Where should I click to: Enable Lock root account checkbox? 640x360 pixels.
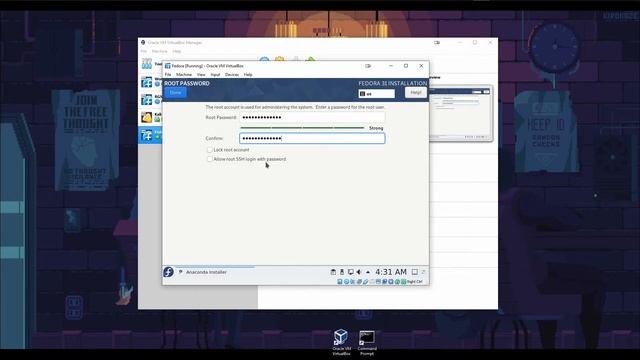tap(210, 150)
